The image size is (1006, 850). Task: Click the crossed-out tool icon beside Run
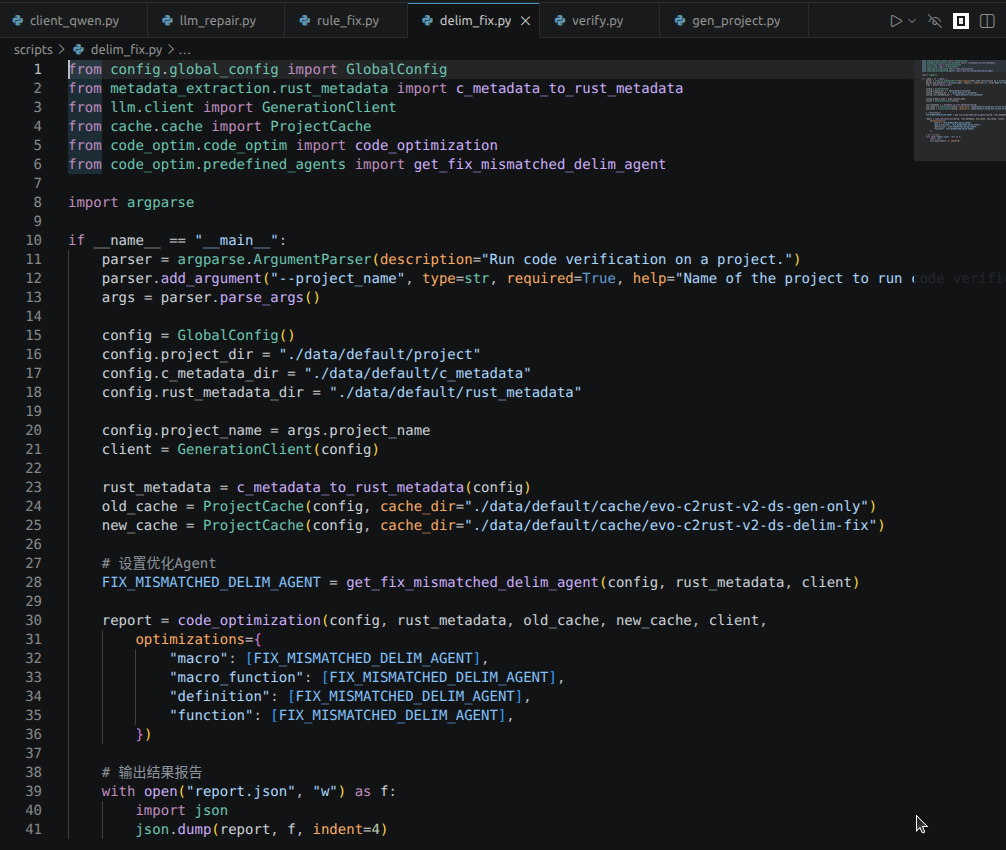935,21
